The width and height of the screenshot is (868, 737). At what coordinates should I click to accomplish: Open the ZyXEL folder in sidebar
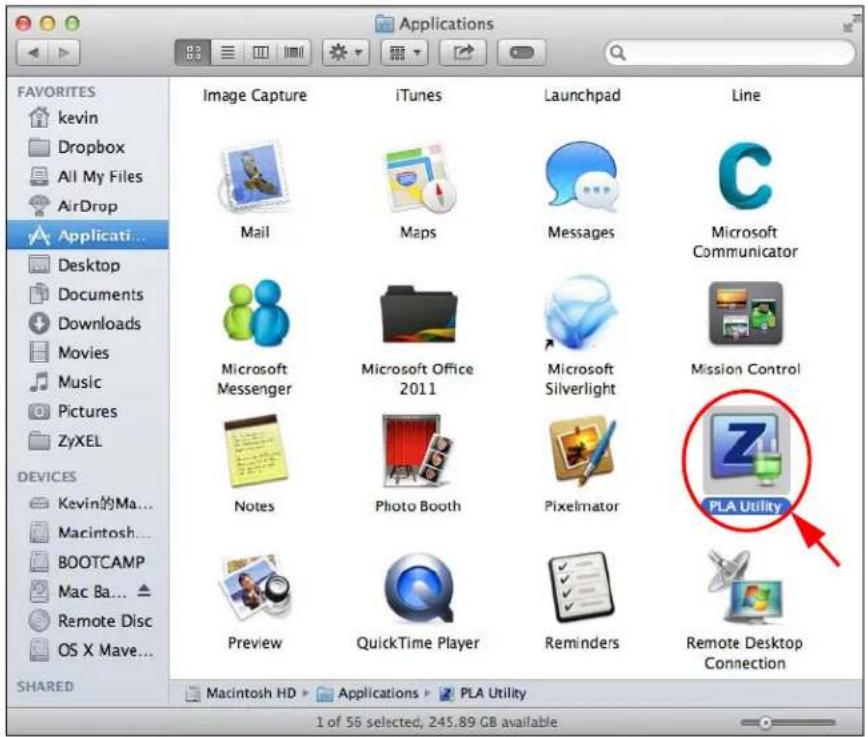pyautogui.click(x=87, y=441)
